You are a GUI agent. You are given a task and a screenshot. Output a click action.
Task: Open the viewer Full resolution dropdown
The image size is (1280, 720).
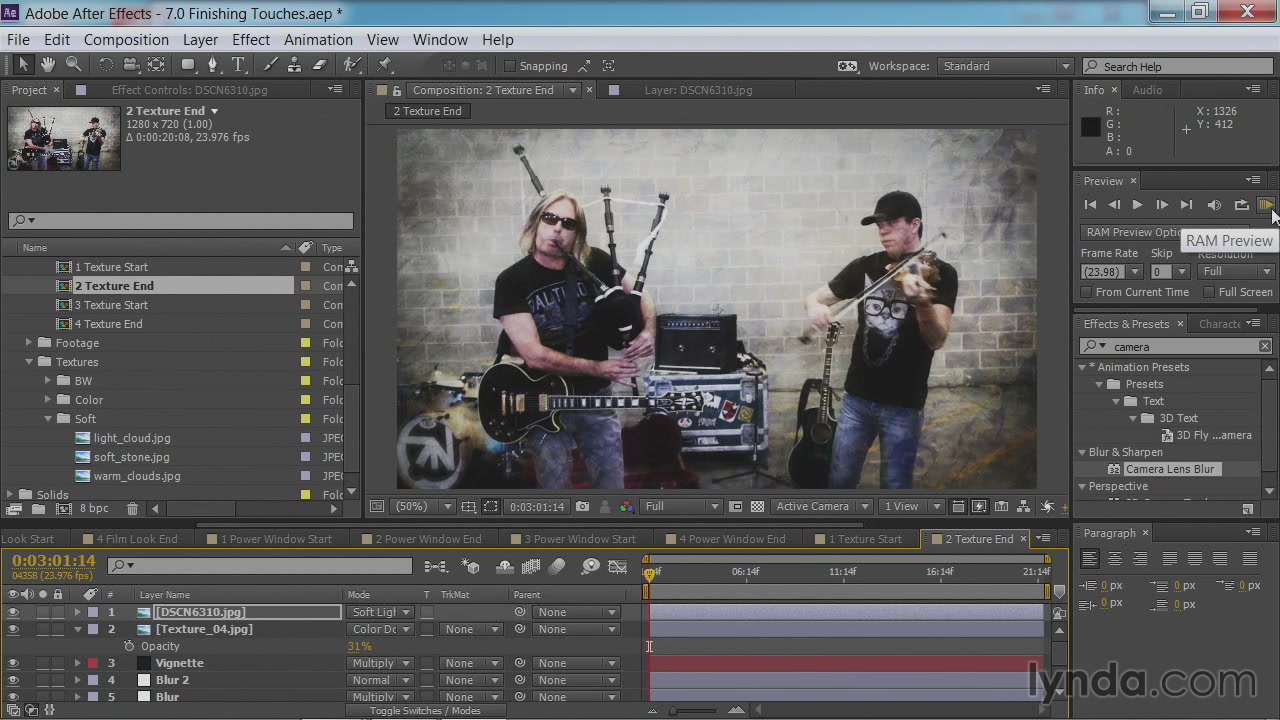682,507
